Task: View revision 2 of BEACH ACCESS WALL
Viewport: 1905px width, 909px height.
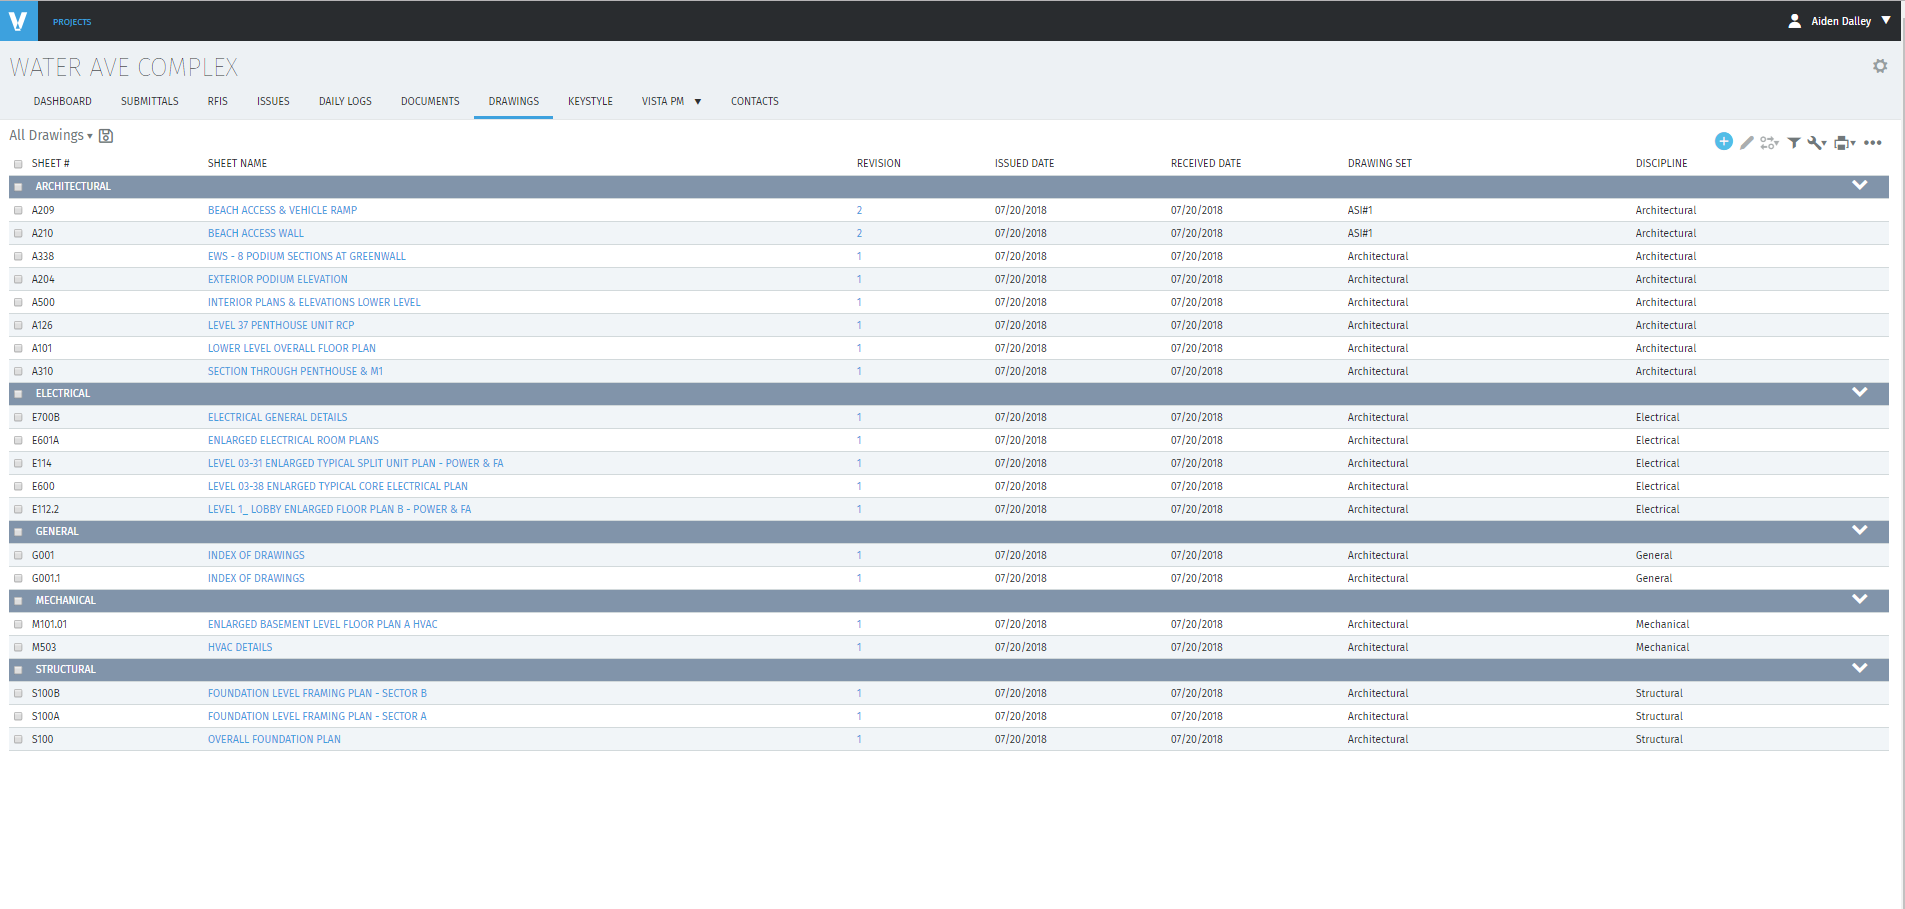Action: (858, 233)
